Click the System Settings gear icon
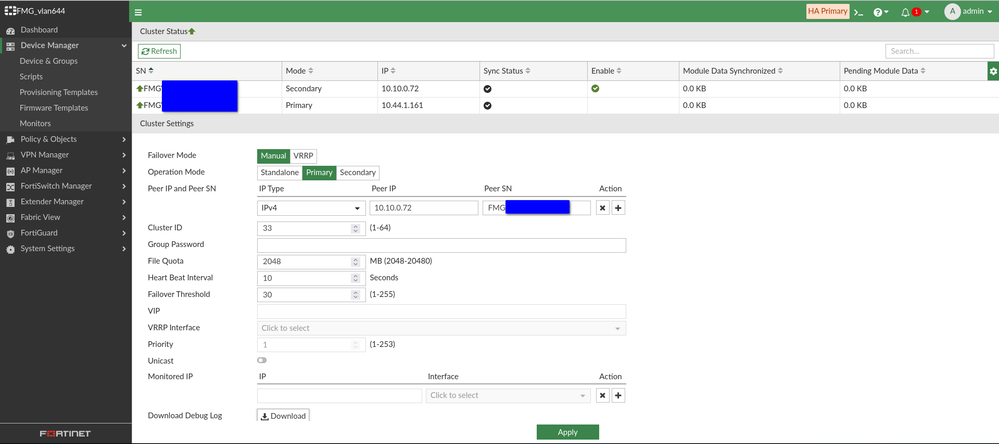Viewport: 999px width, 444px height. click(10, 249)
